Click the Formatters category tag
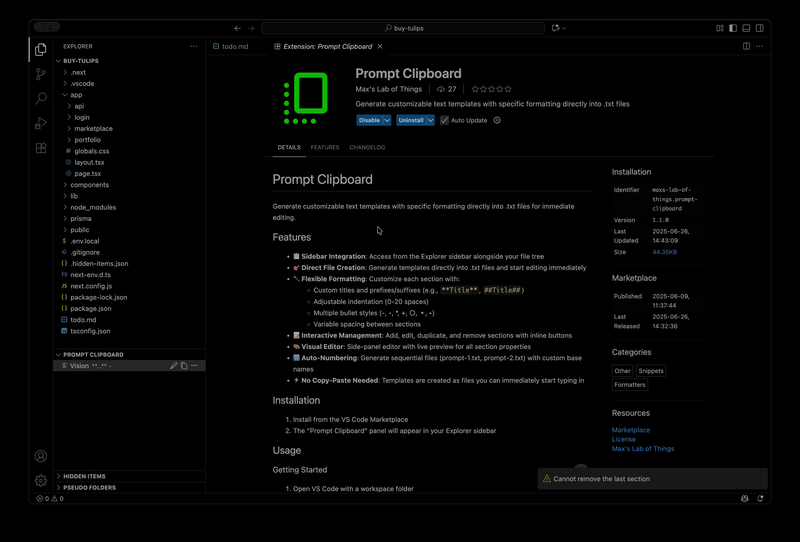Screen dimensions: 800x542 (x=630, y=385)
